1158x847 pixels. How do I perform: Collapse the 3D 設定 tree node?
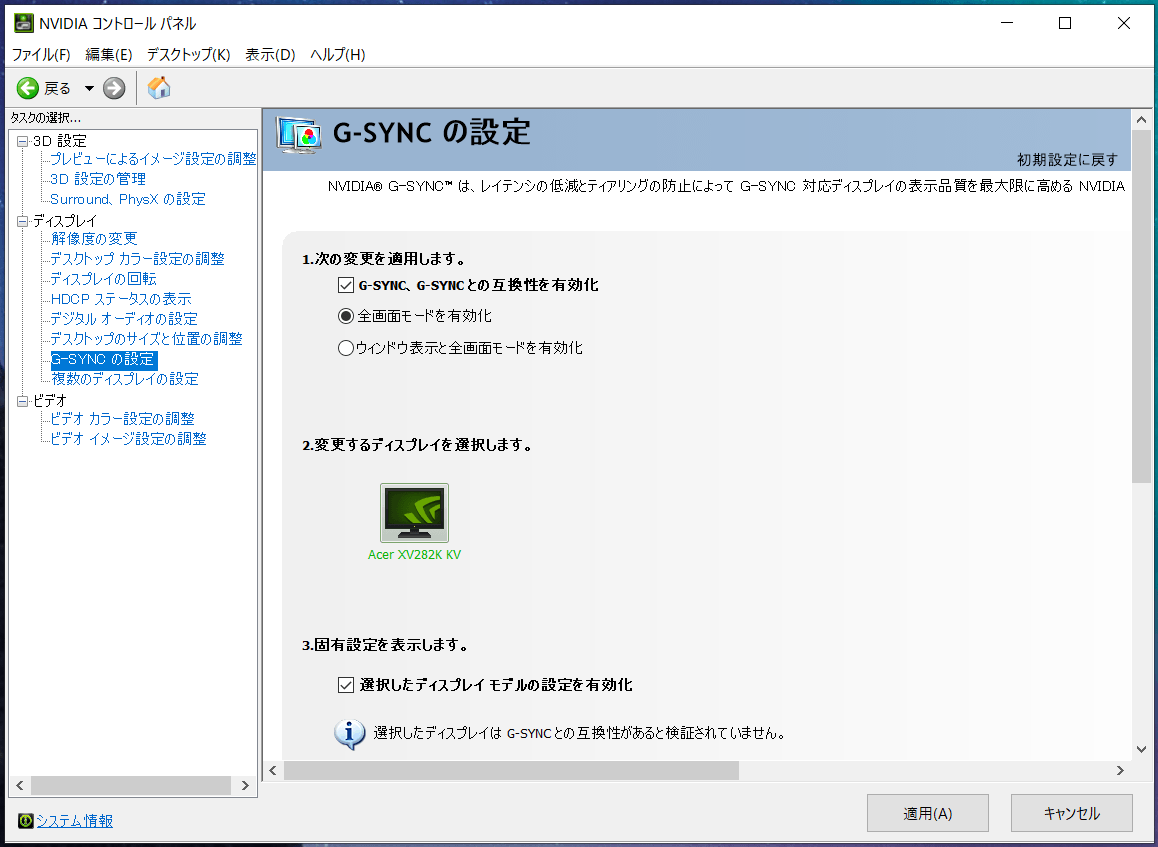click(x=23, y=141)
